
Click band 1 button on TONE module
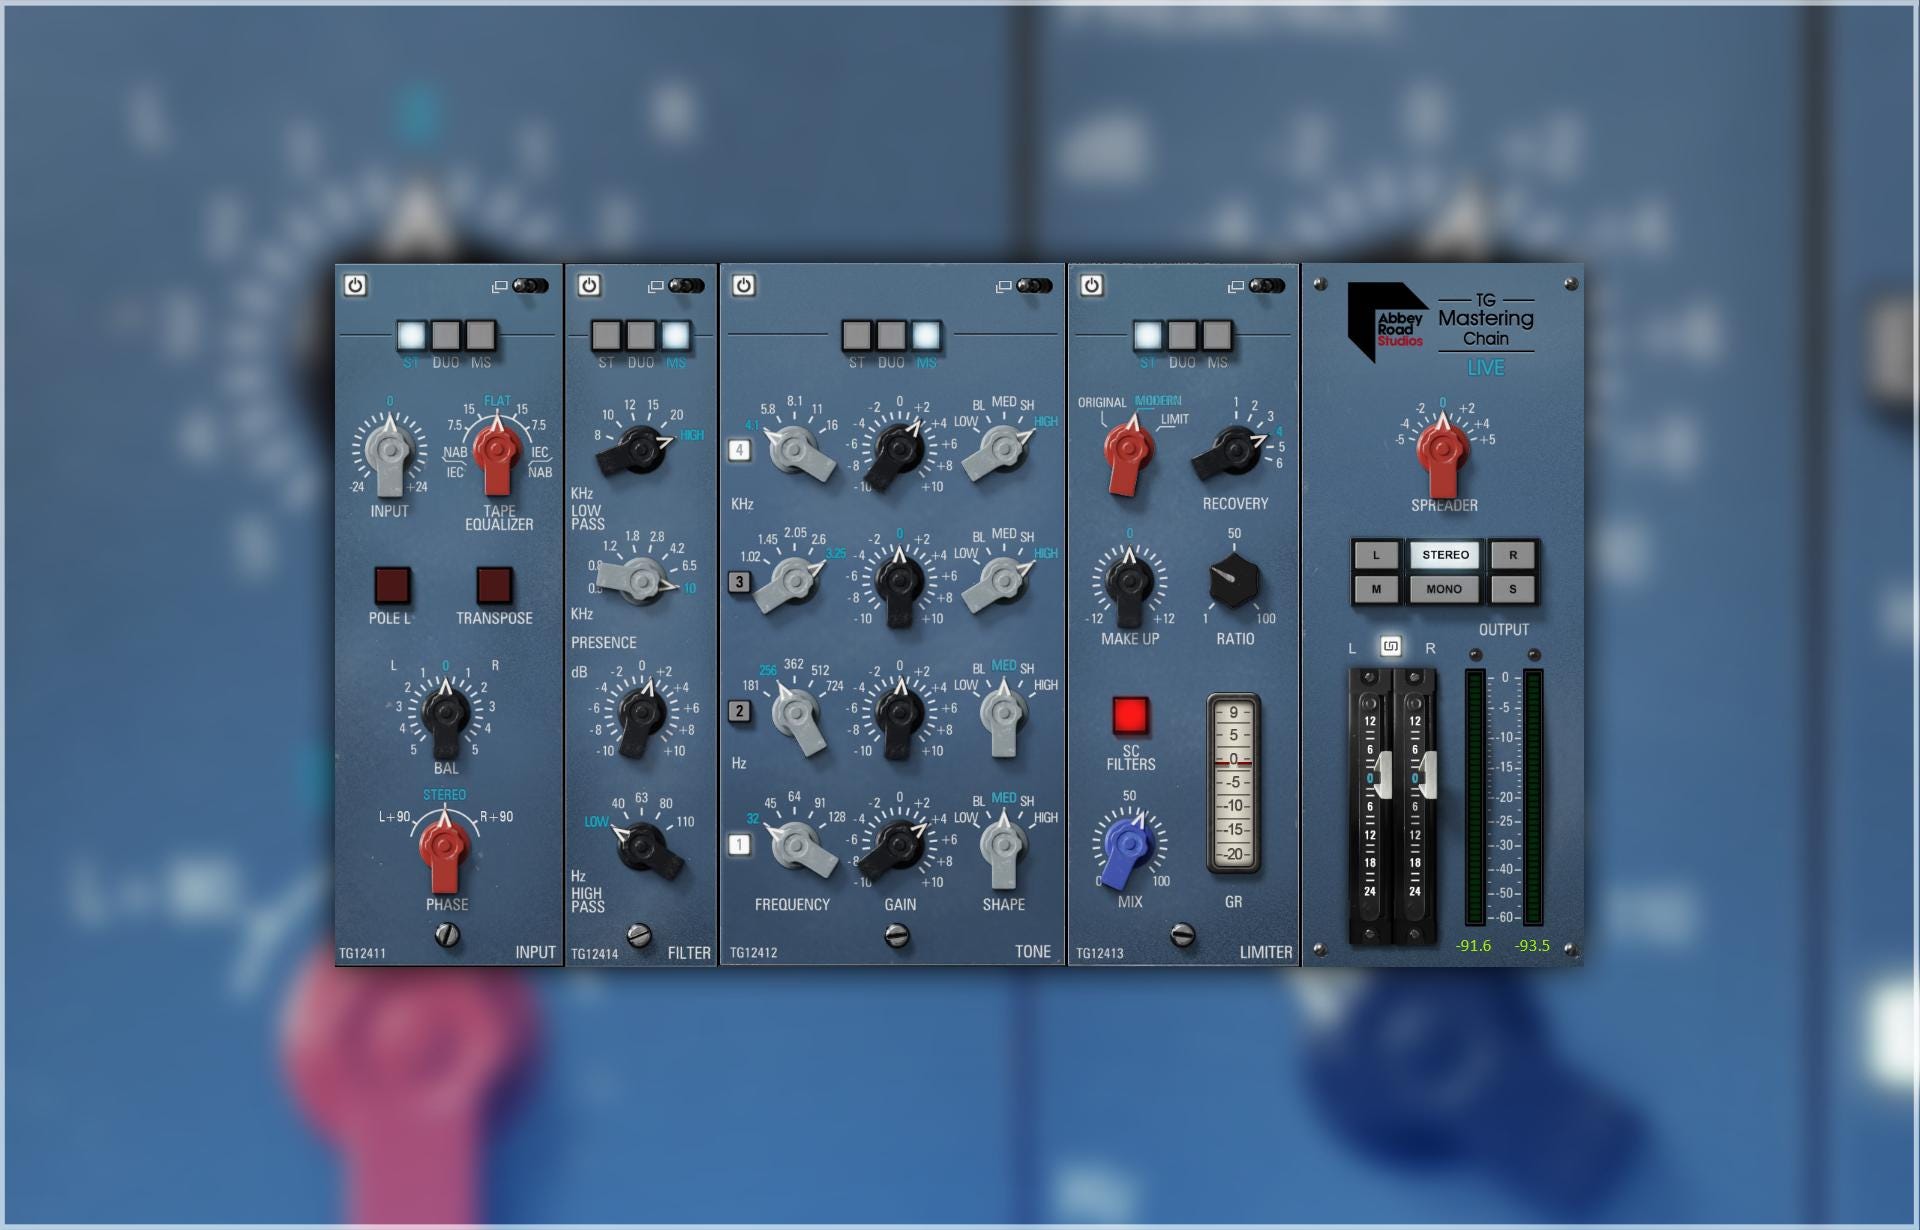[739, 844]
